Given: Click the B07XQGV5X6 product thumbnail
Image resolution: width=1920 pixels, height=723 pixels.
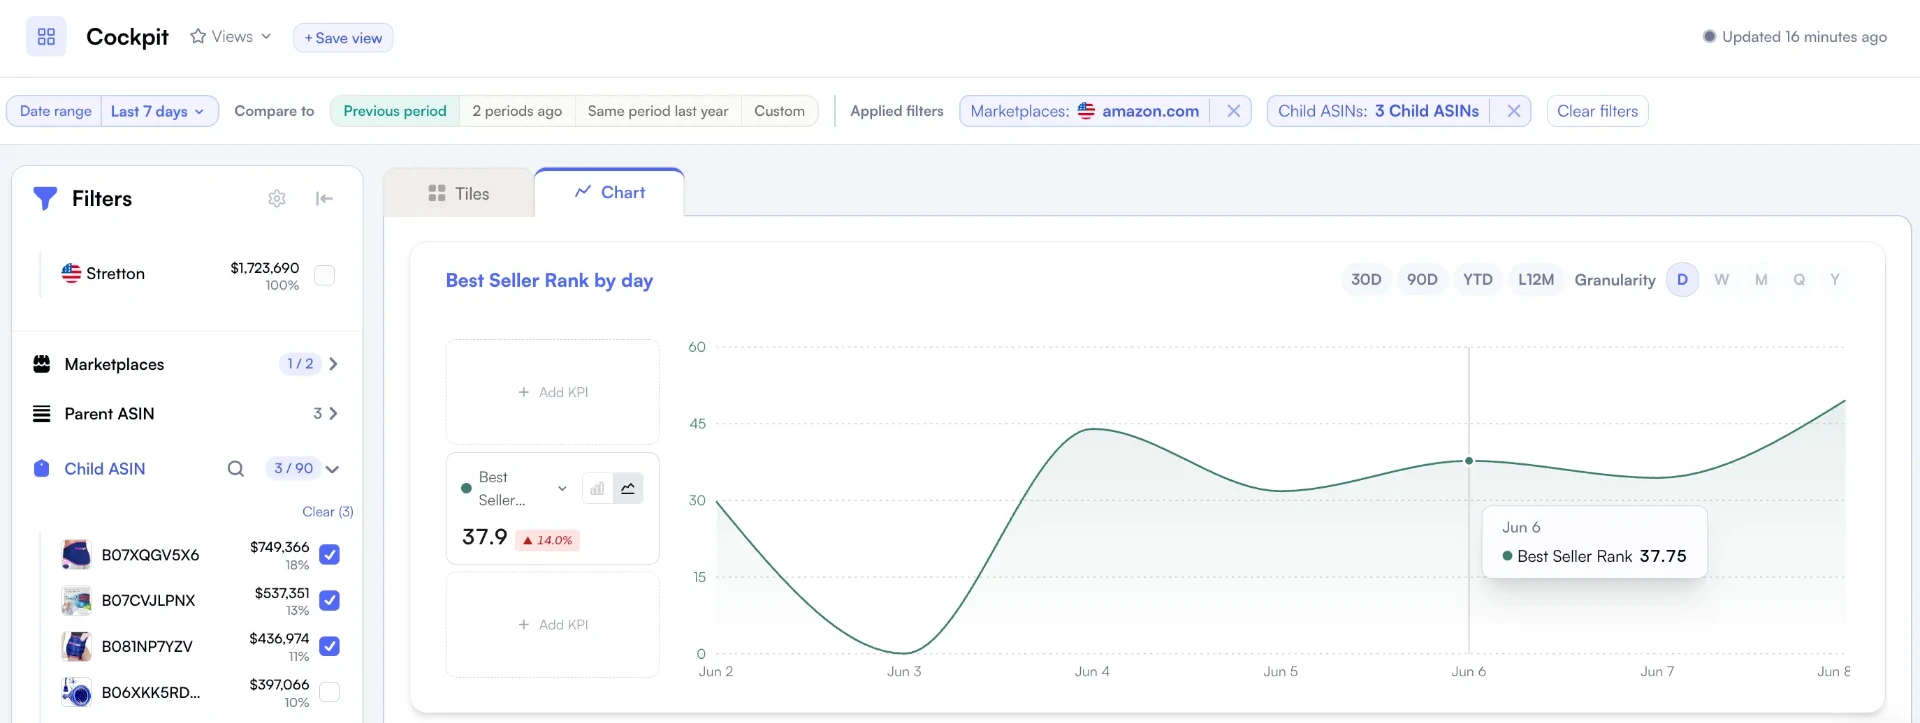Looking at the screenshot, I should [76, 554].
